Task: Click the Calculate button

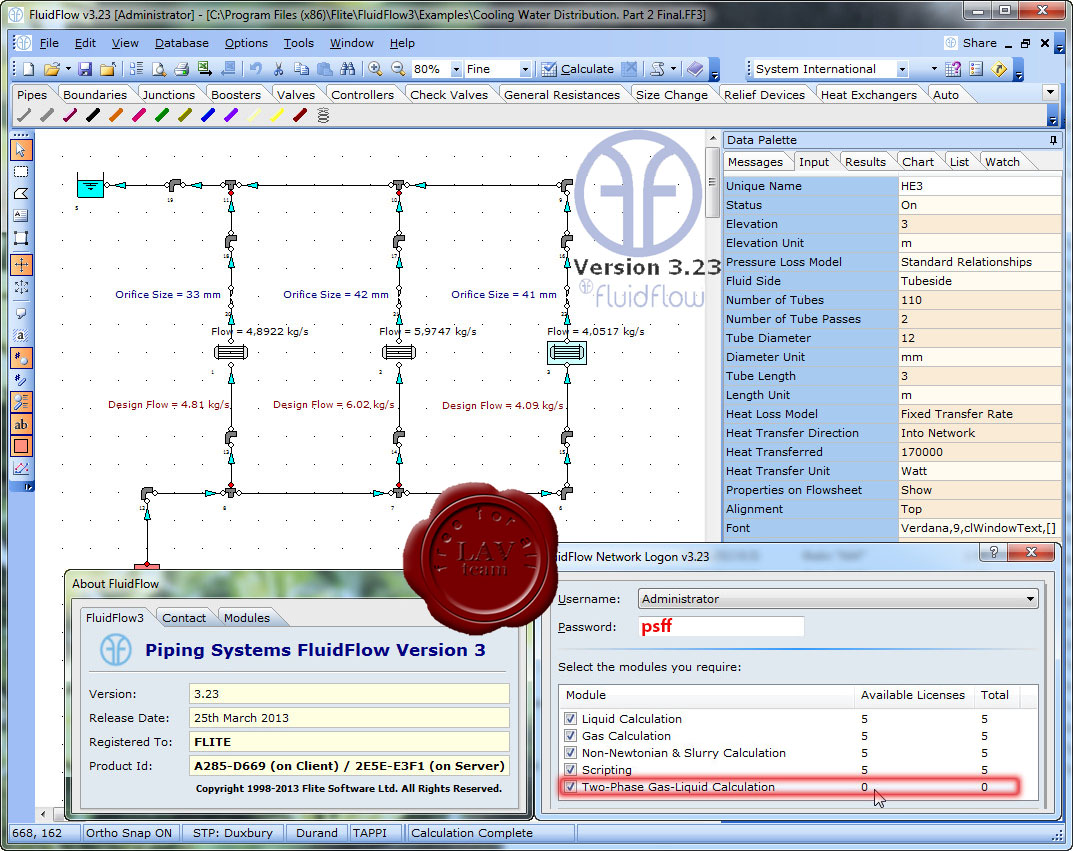Action: tap(578, 69)
